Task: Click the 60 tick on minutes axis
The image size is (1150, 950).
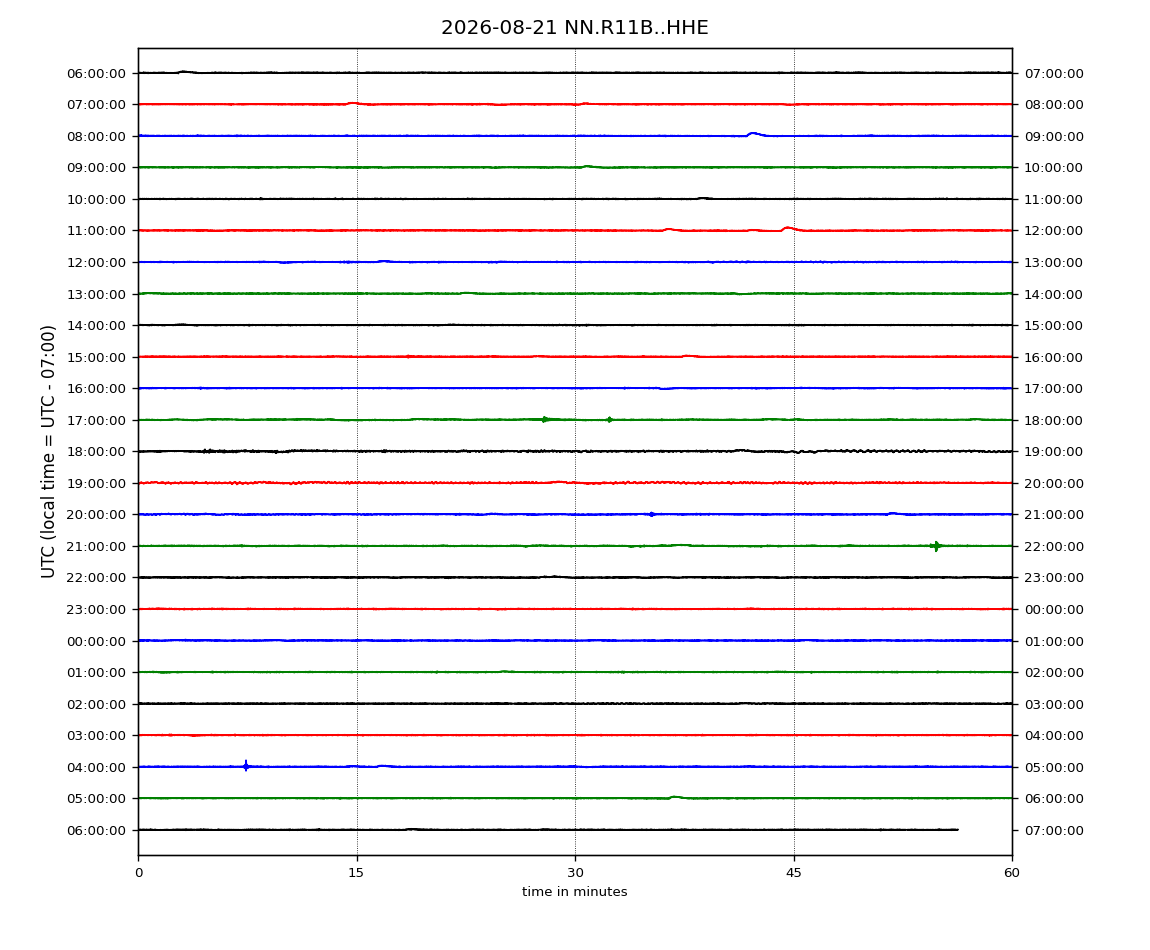Action: coord(1012,873)
